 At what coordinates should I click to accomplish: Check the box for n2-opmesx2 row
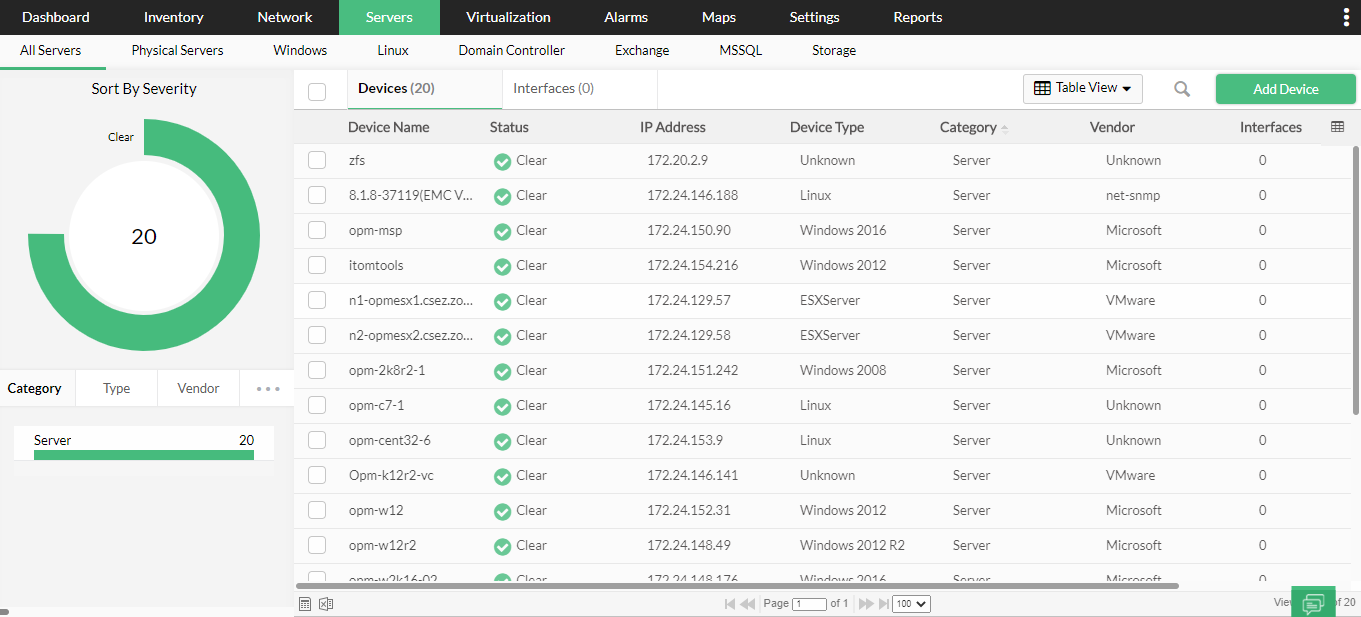(317, 335)
